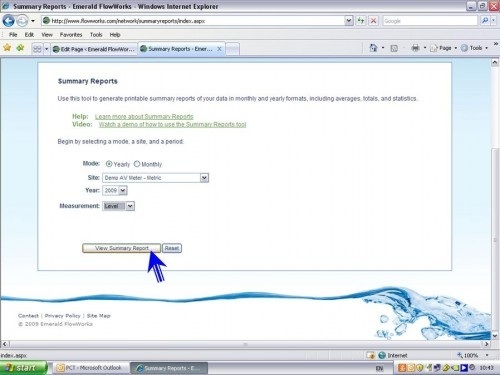This screenshot has height=375, width=500.
Task: Open the Site Map footer link
Action: click(99, 316)
